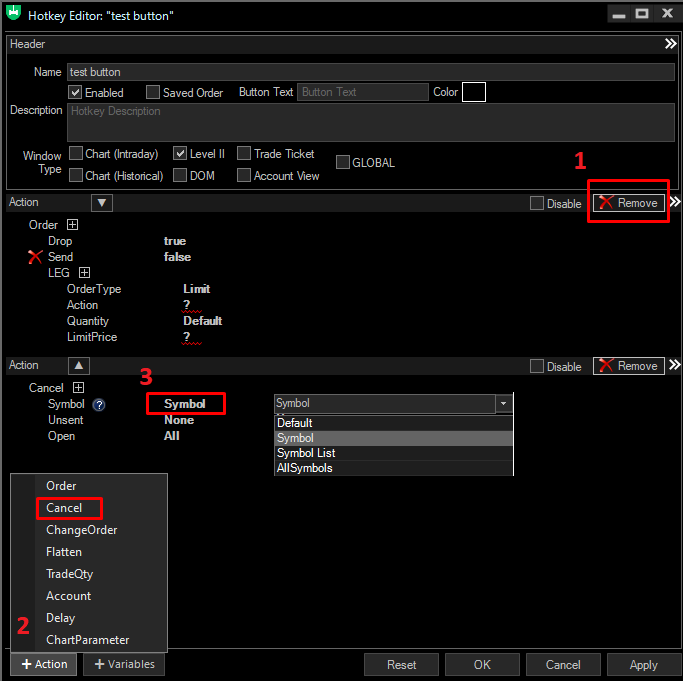Click the Symbol help question mark icon
The height and width of the screenshot is (681, 683).
(99, 405)
